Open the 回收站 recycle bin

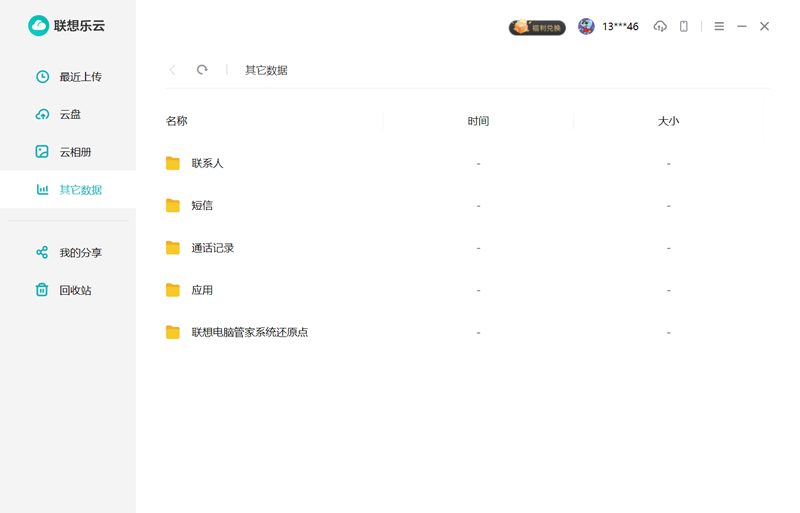[75, 291]
